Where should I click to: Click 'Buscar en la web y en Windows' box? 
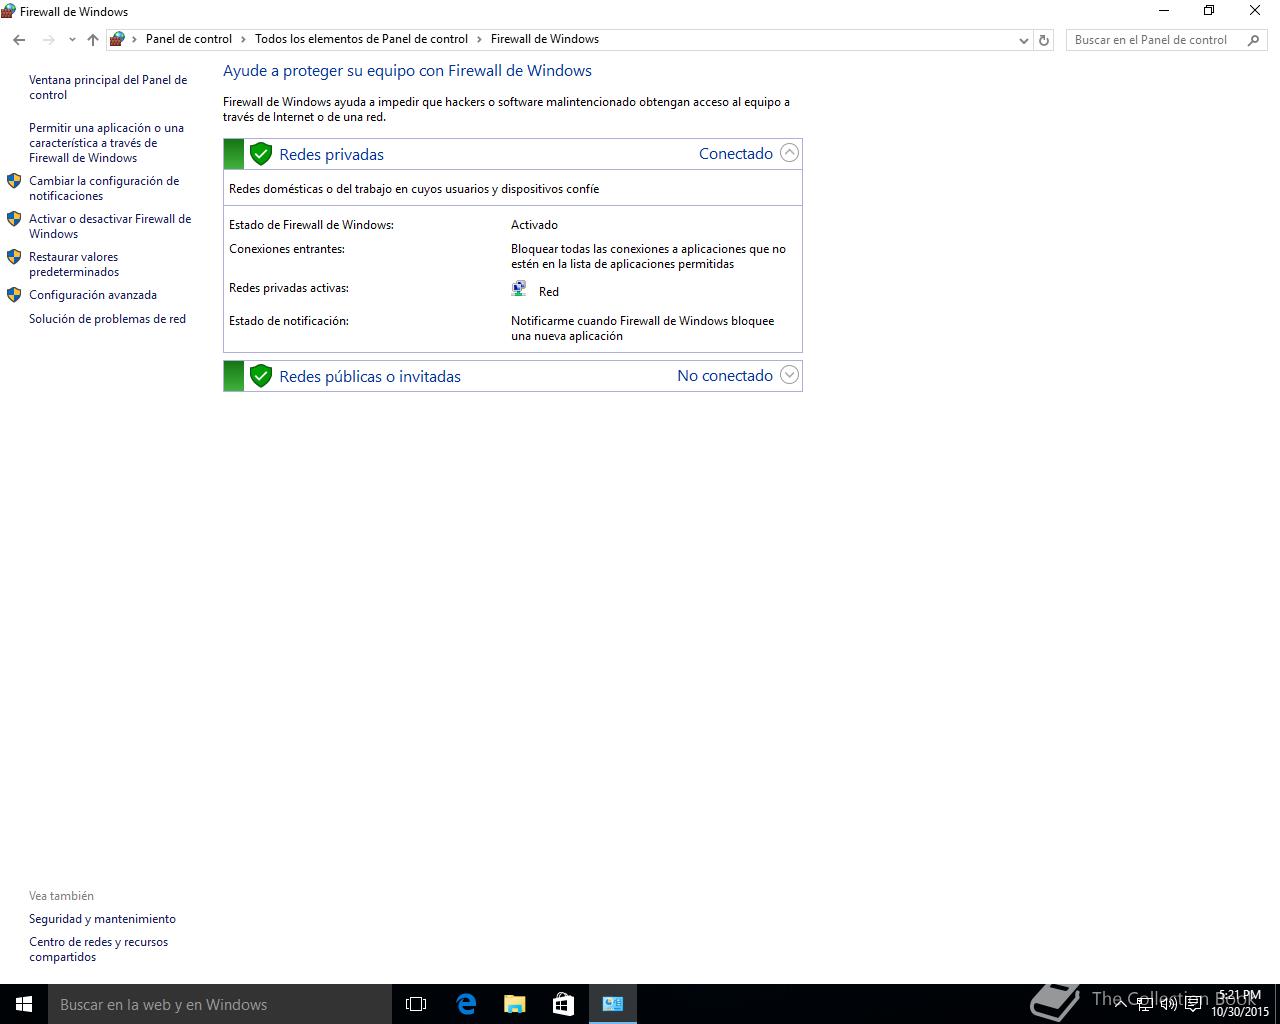point(220,1004)
